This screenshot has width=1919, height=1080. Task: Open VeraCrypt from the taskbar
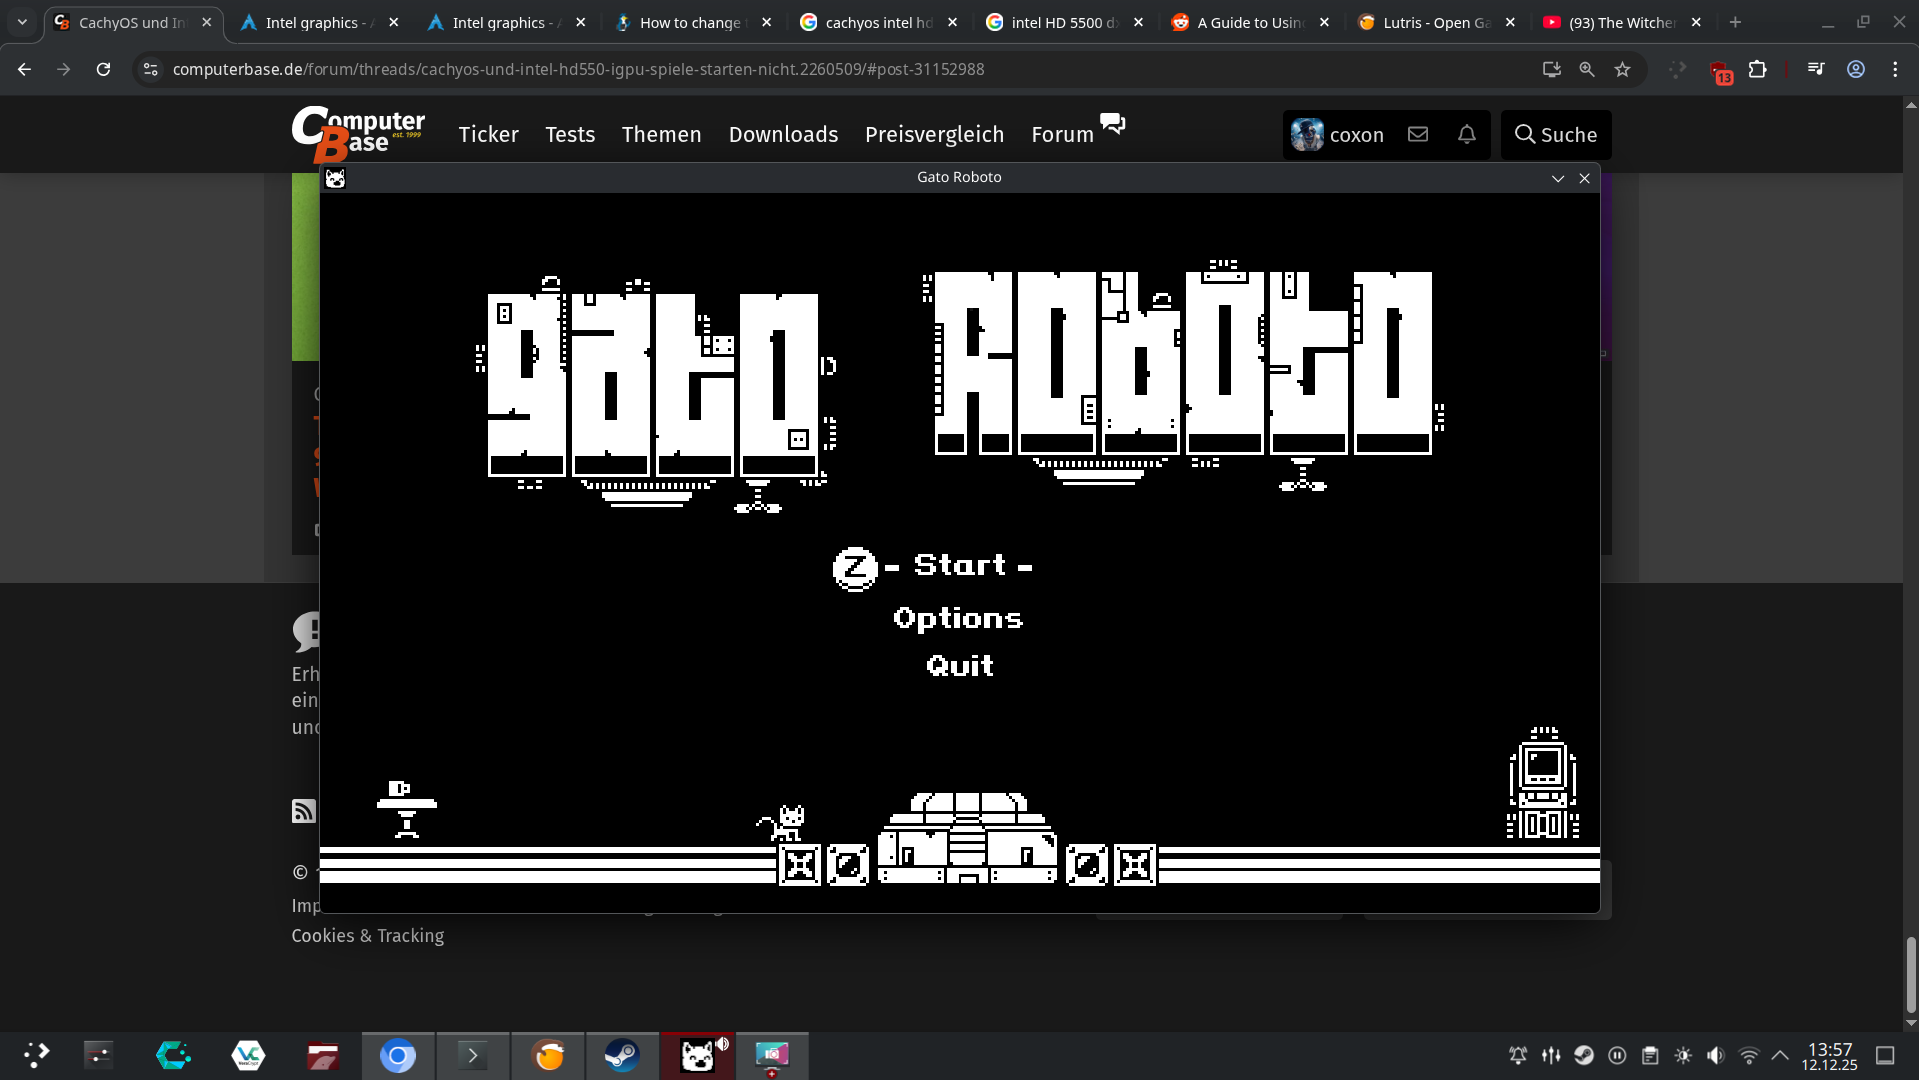point(248,1055)
